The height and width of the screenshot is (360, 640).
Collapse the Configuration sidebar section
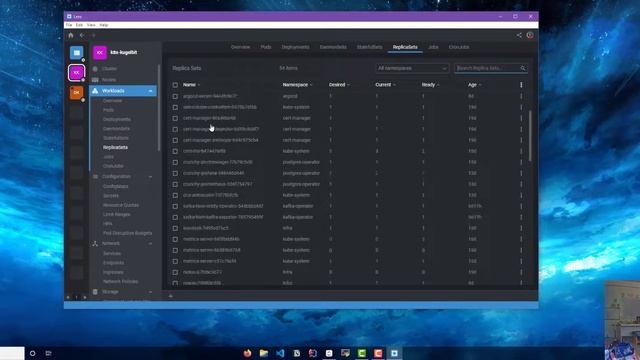151,177
